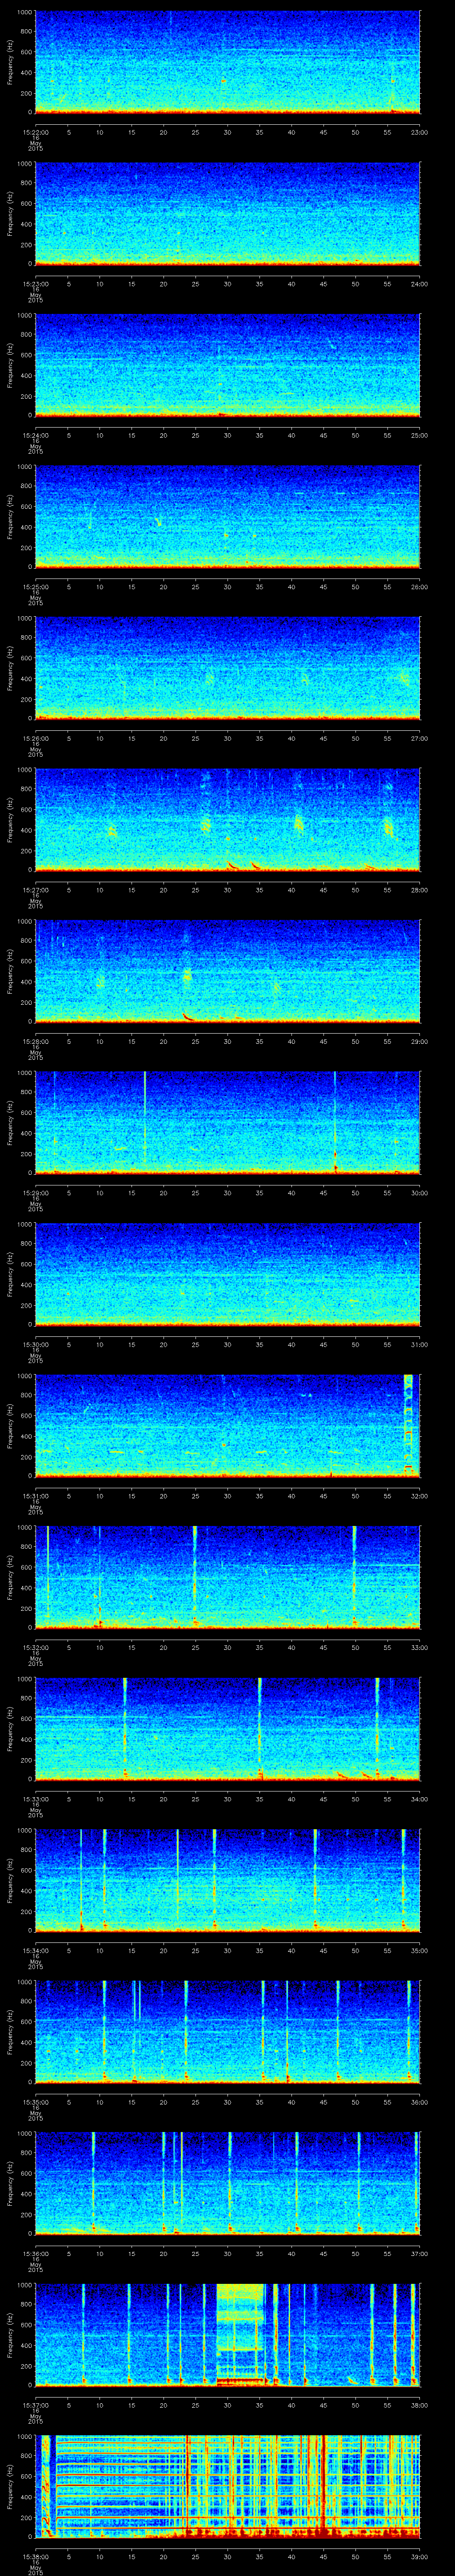Screen dimensions: 455x2576
Task: Select the 15:38:00 time axis label
Action: click(x=35, y=2555)
